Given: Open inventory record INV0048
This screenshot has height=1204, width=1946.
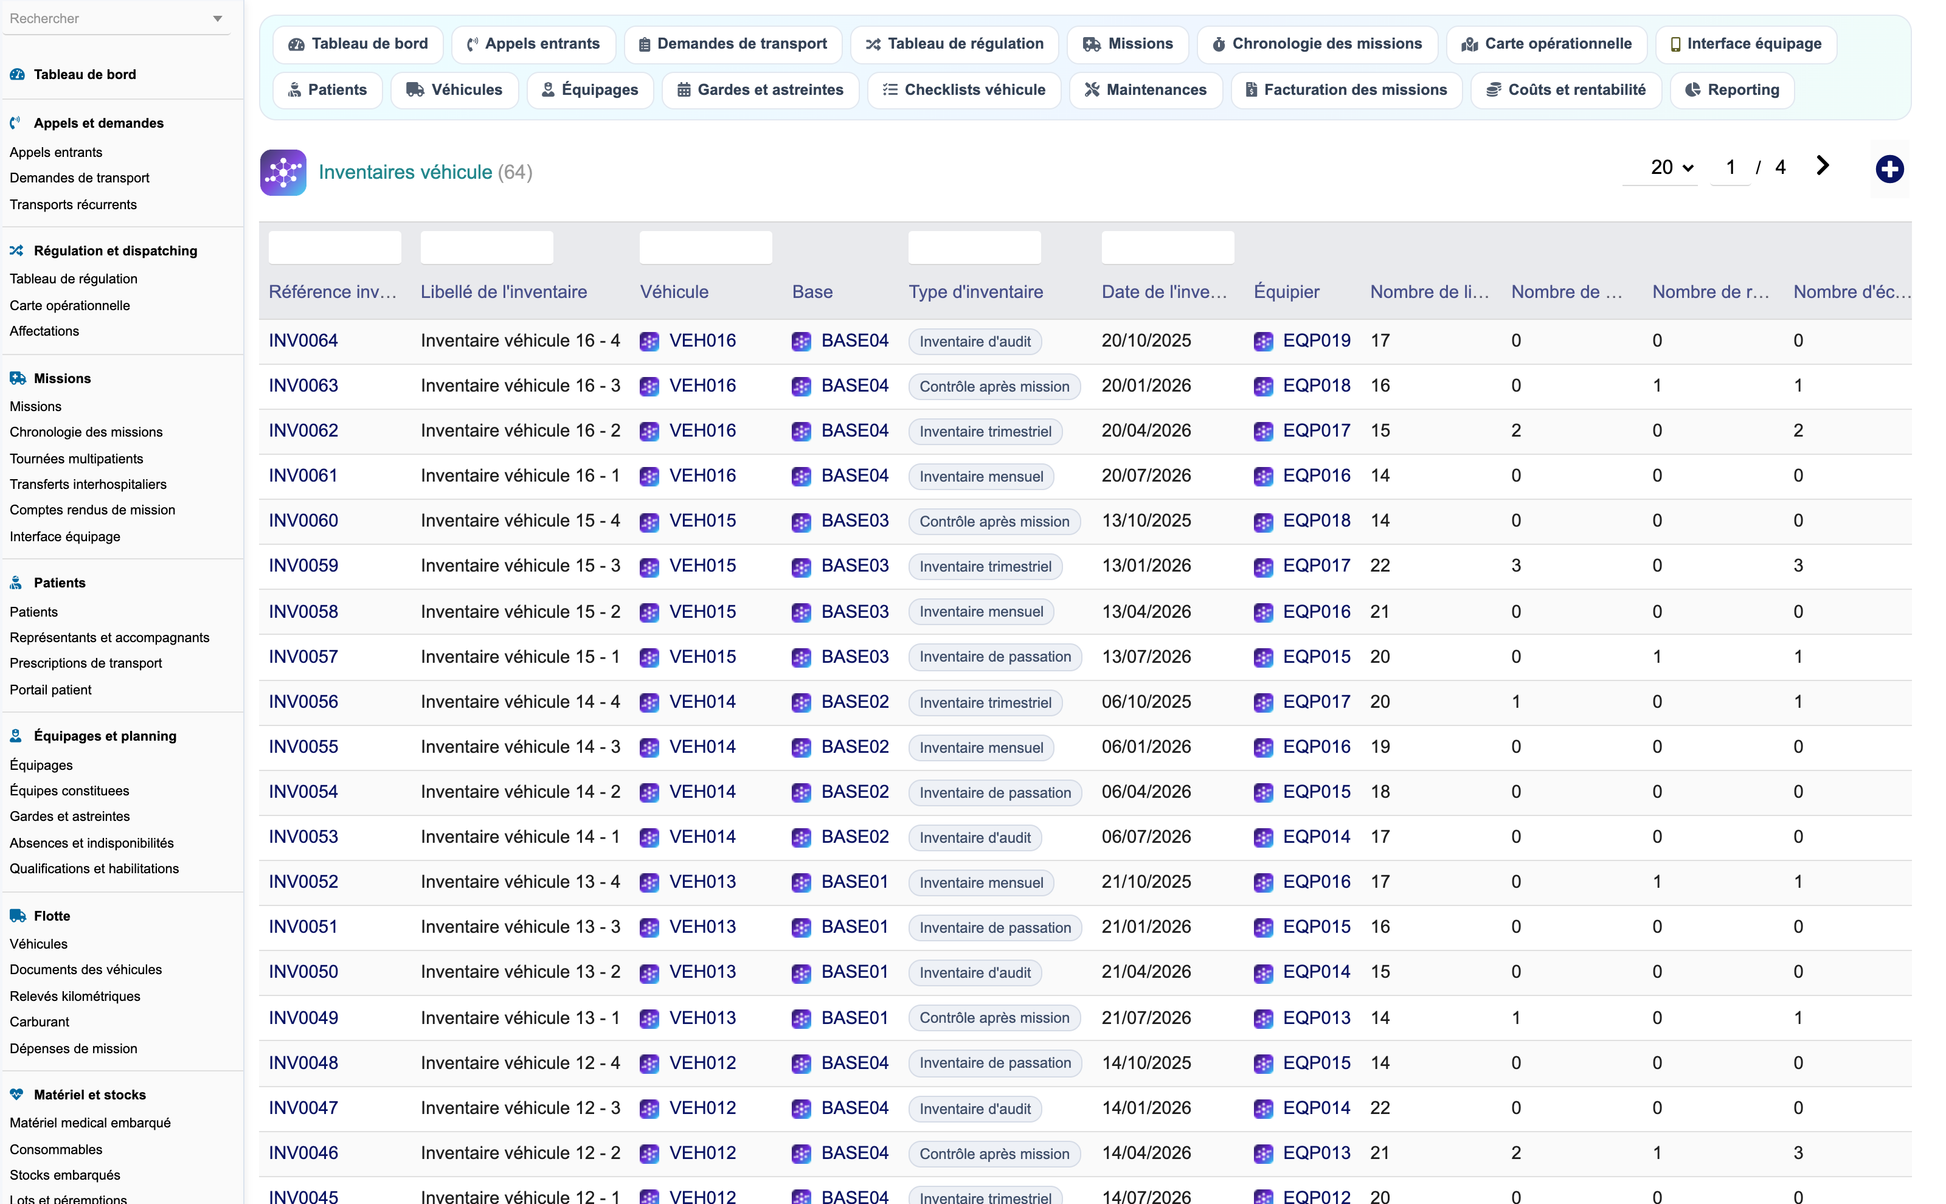Looking at the screenshot, I should [x=304, y=1063].
